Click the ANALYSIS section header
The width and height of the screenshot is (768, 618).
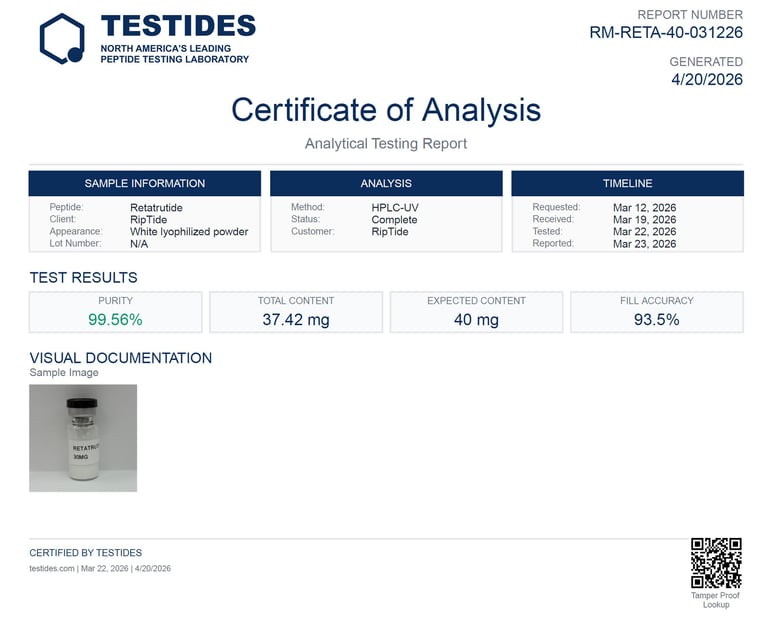pyautogui.click(x=386, y=183)
